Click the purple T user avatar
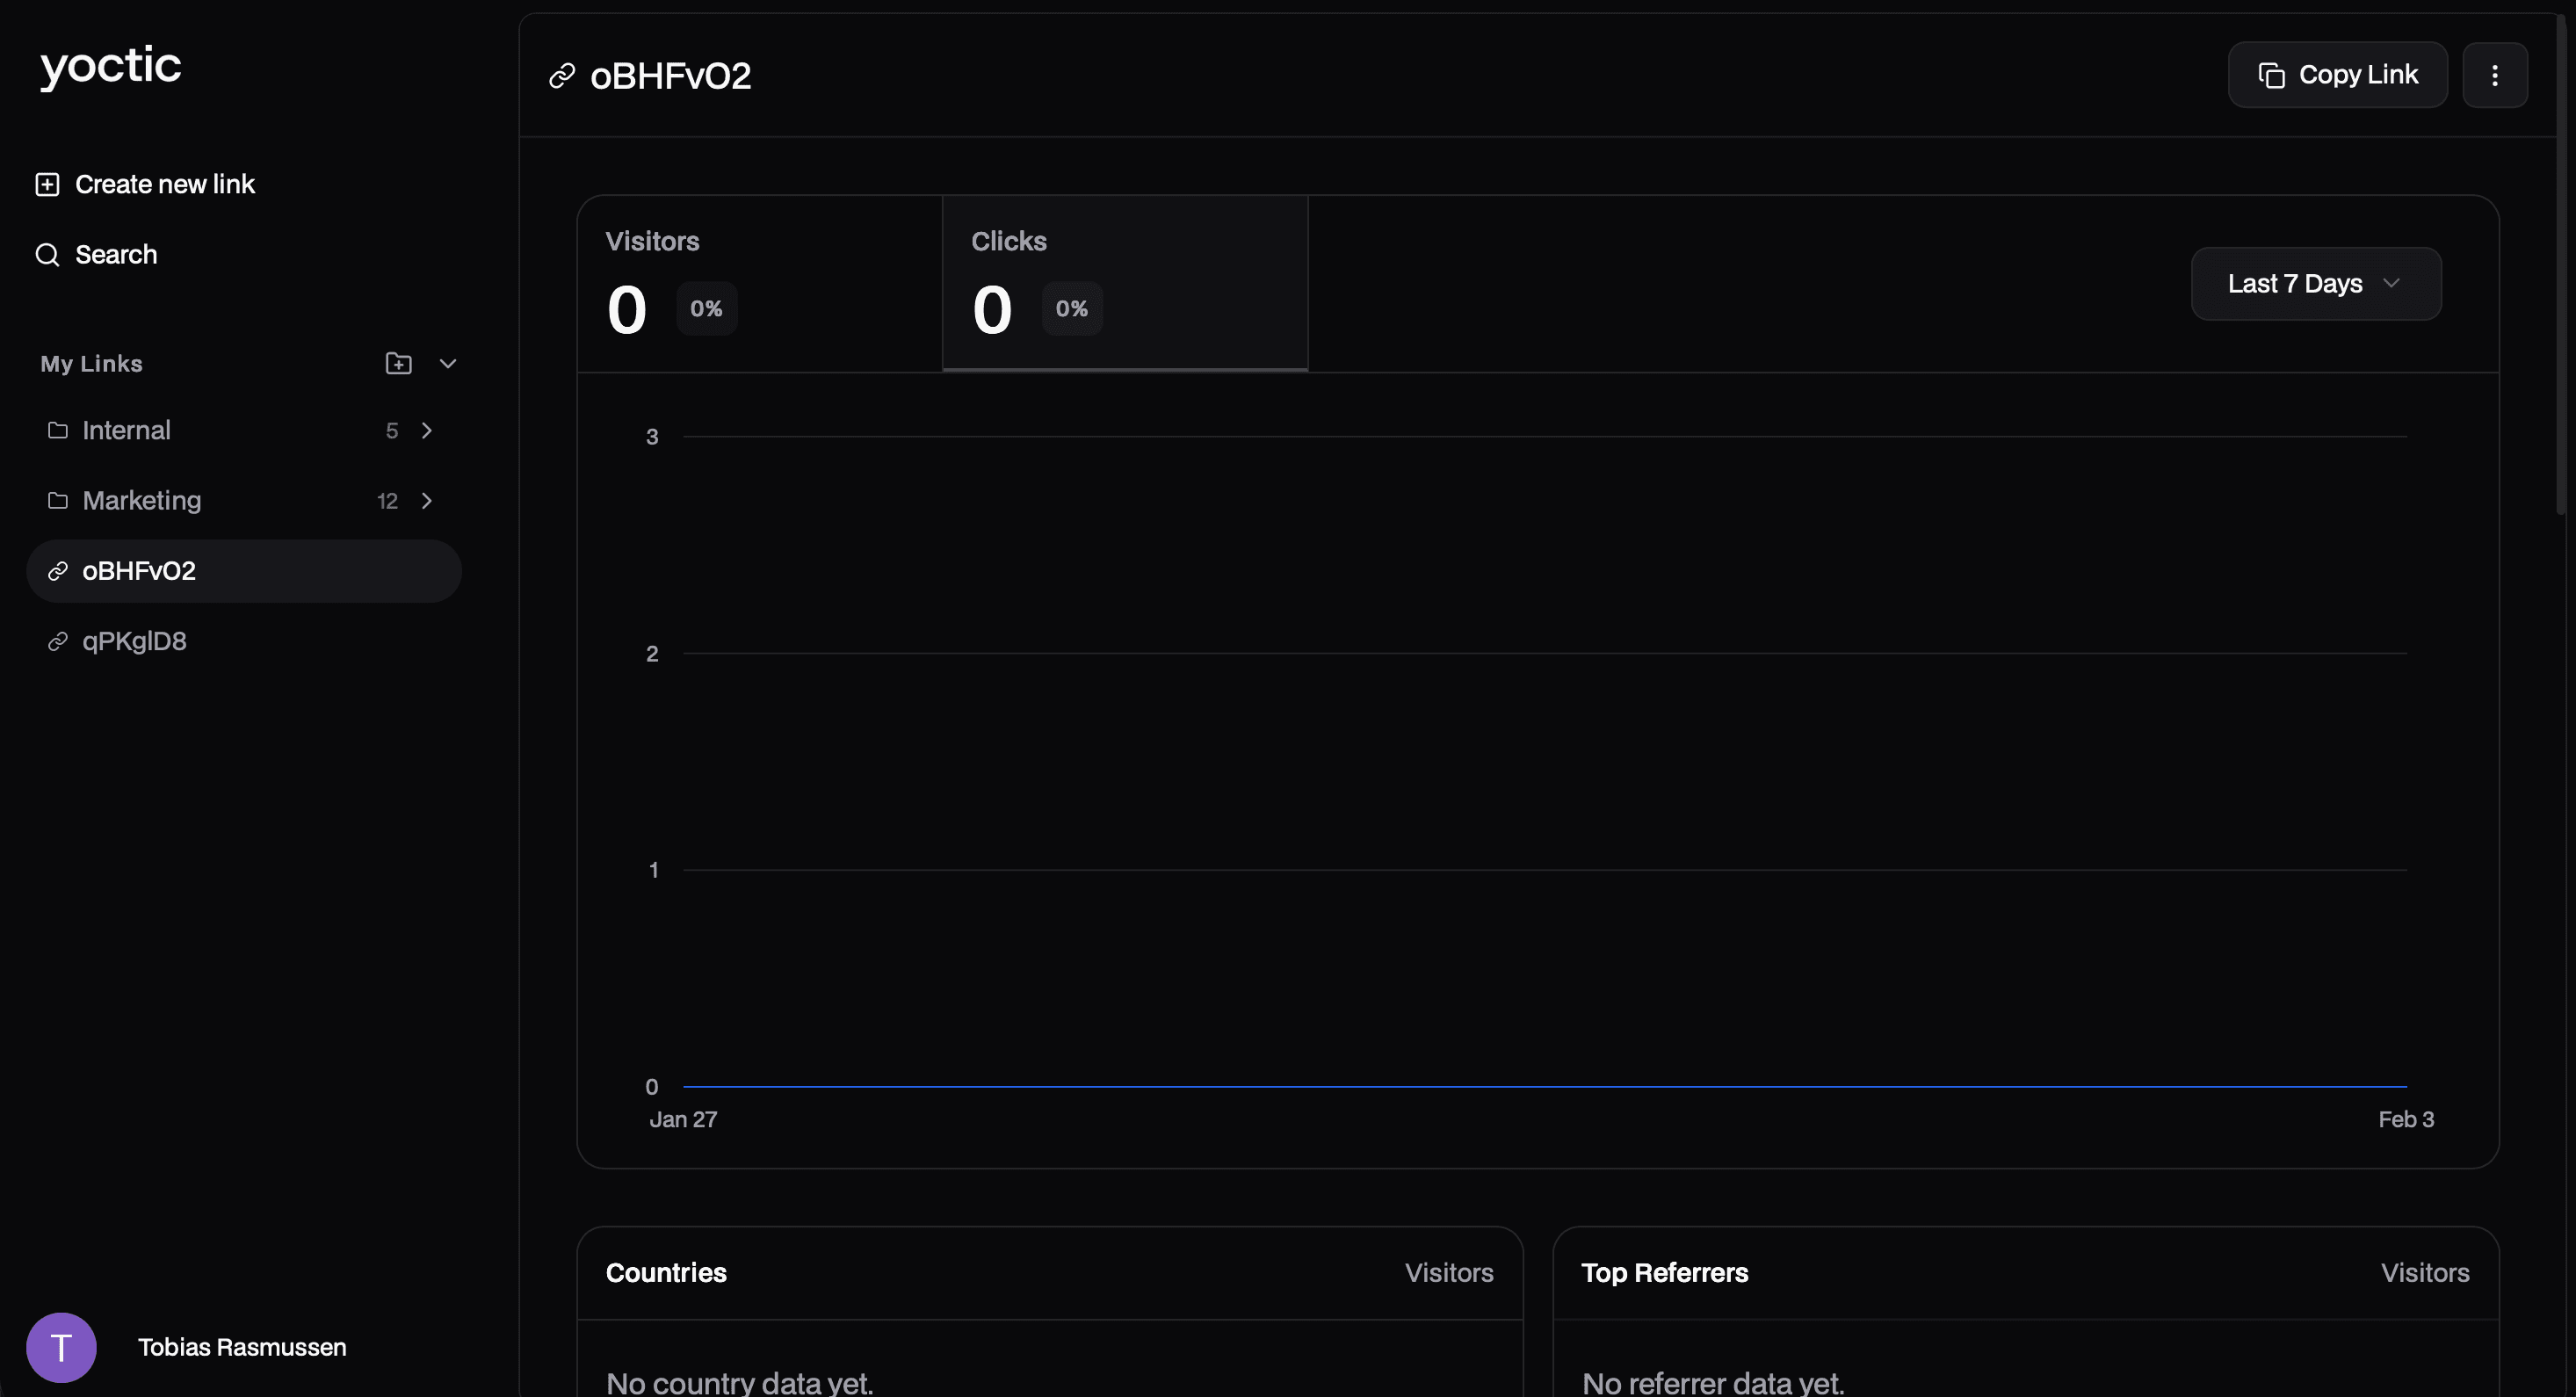 click(61, 1347)
